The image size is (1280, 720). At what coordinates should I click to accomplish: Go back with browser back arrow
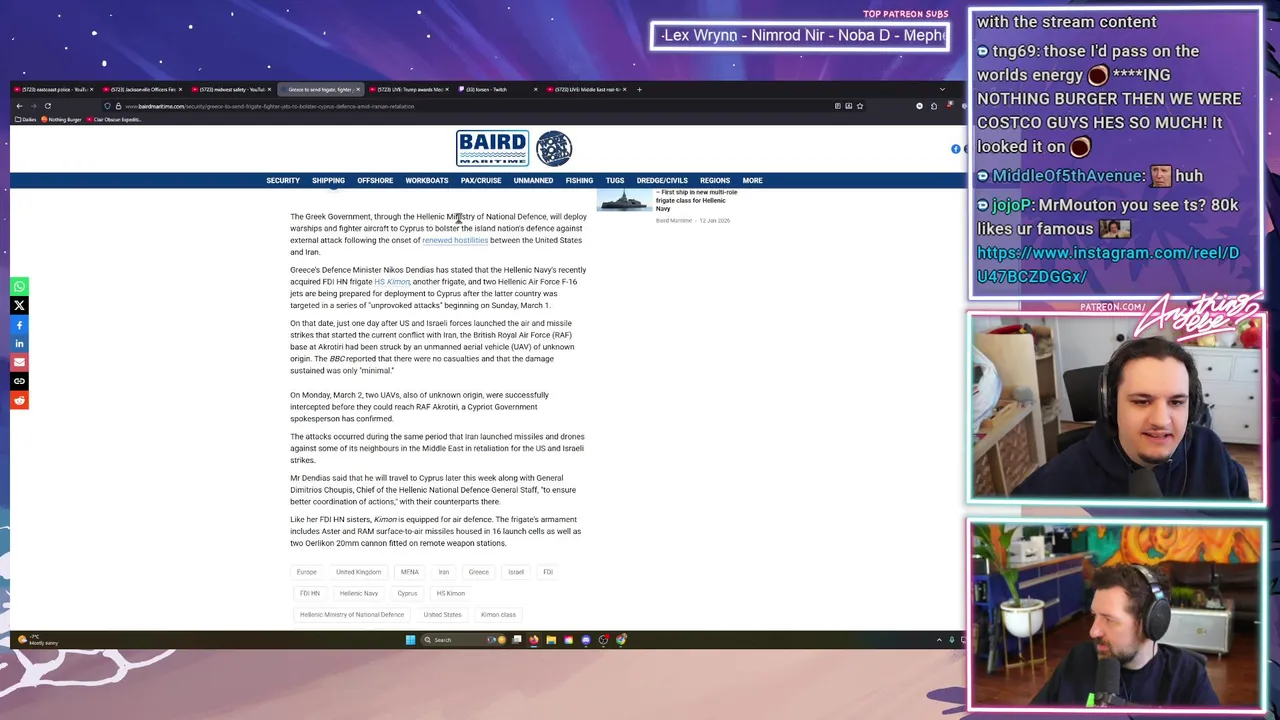coord(19,106)
